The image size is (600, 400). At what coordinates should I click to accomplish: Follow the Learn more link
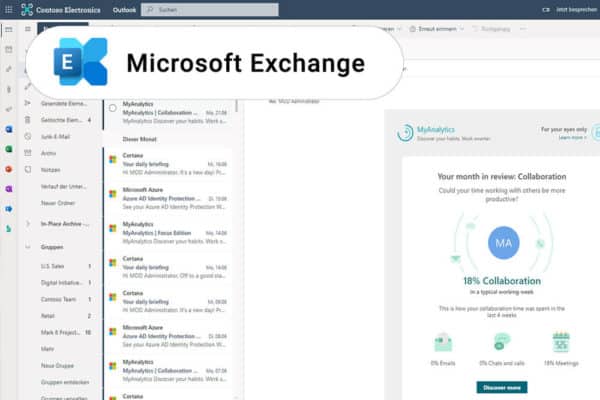[x=572, y=137]
